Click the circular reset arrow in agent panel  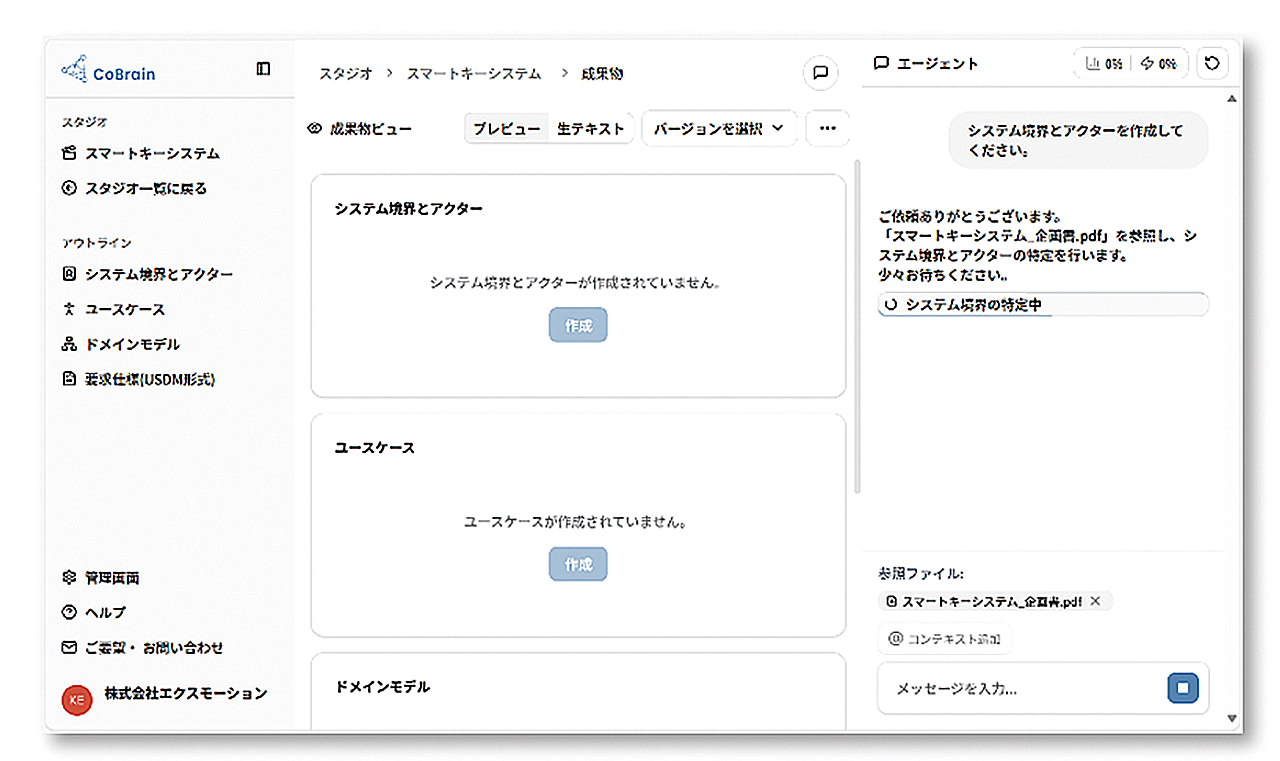(x=1212, y=63)
